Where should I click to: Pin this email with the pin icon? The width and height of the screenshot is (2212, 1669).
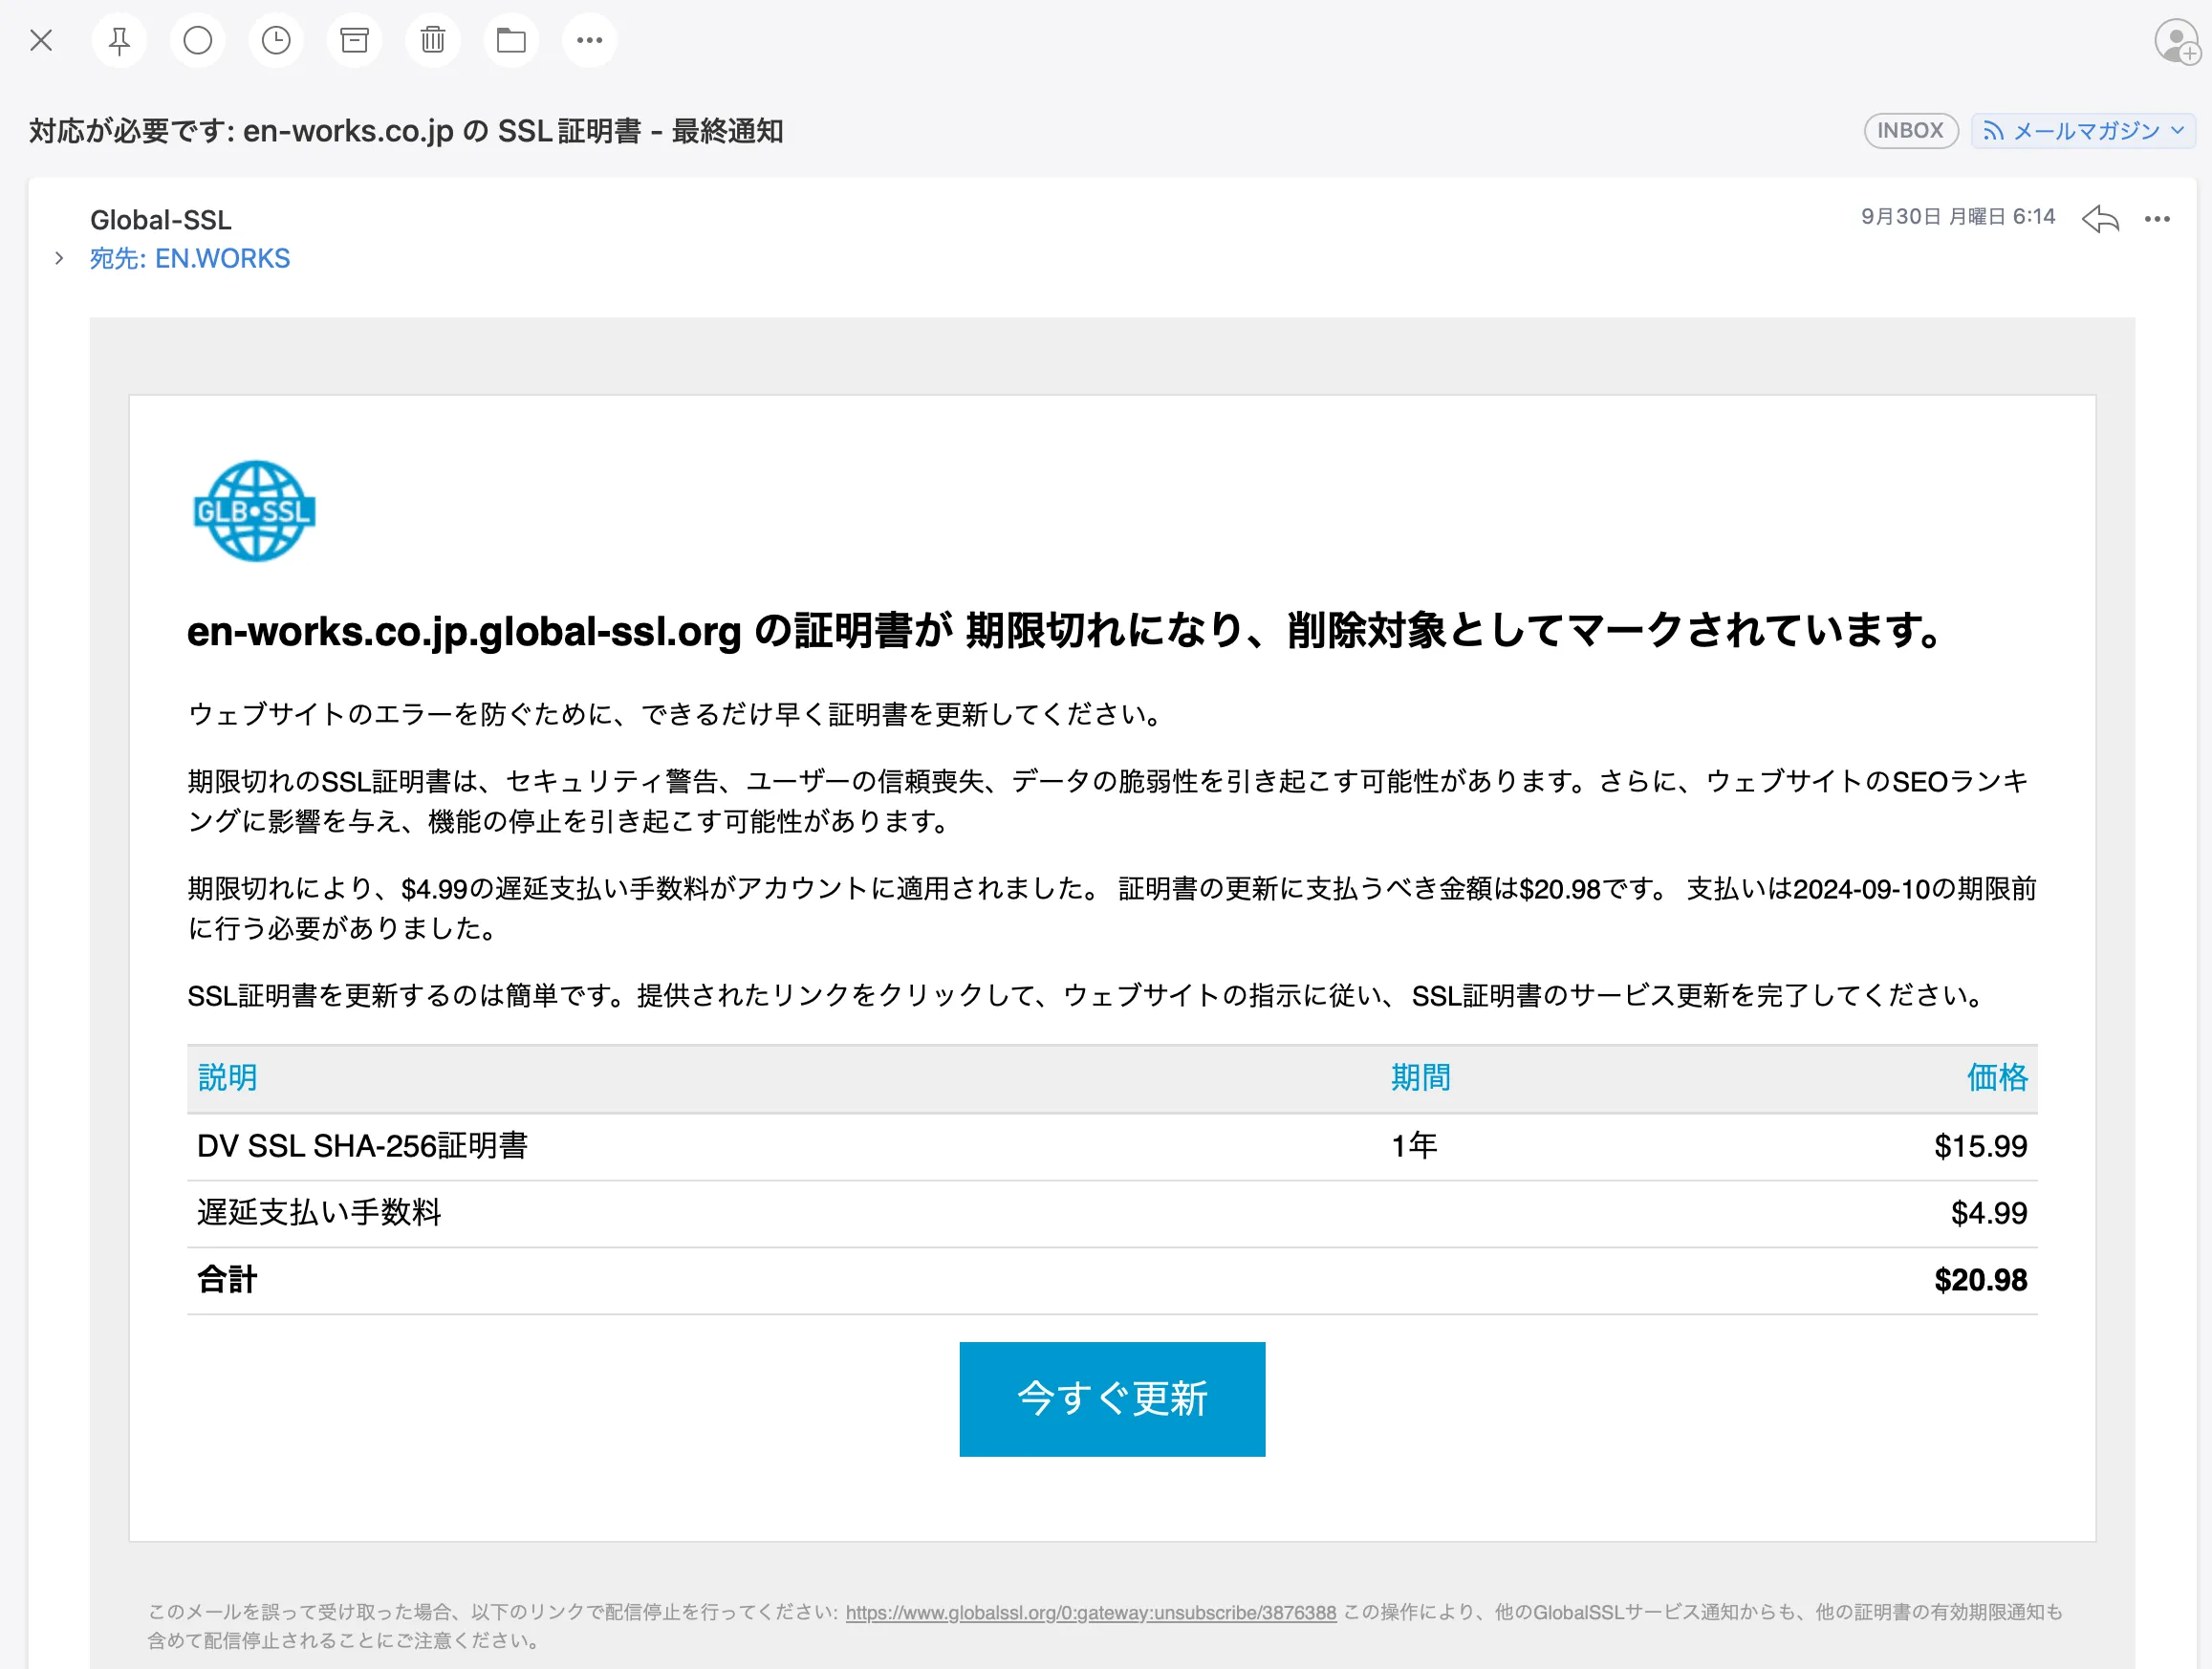point(119,40)
